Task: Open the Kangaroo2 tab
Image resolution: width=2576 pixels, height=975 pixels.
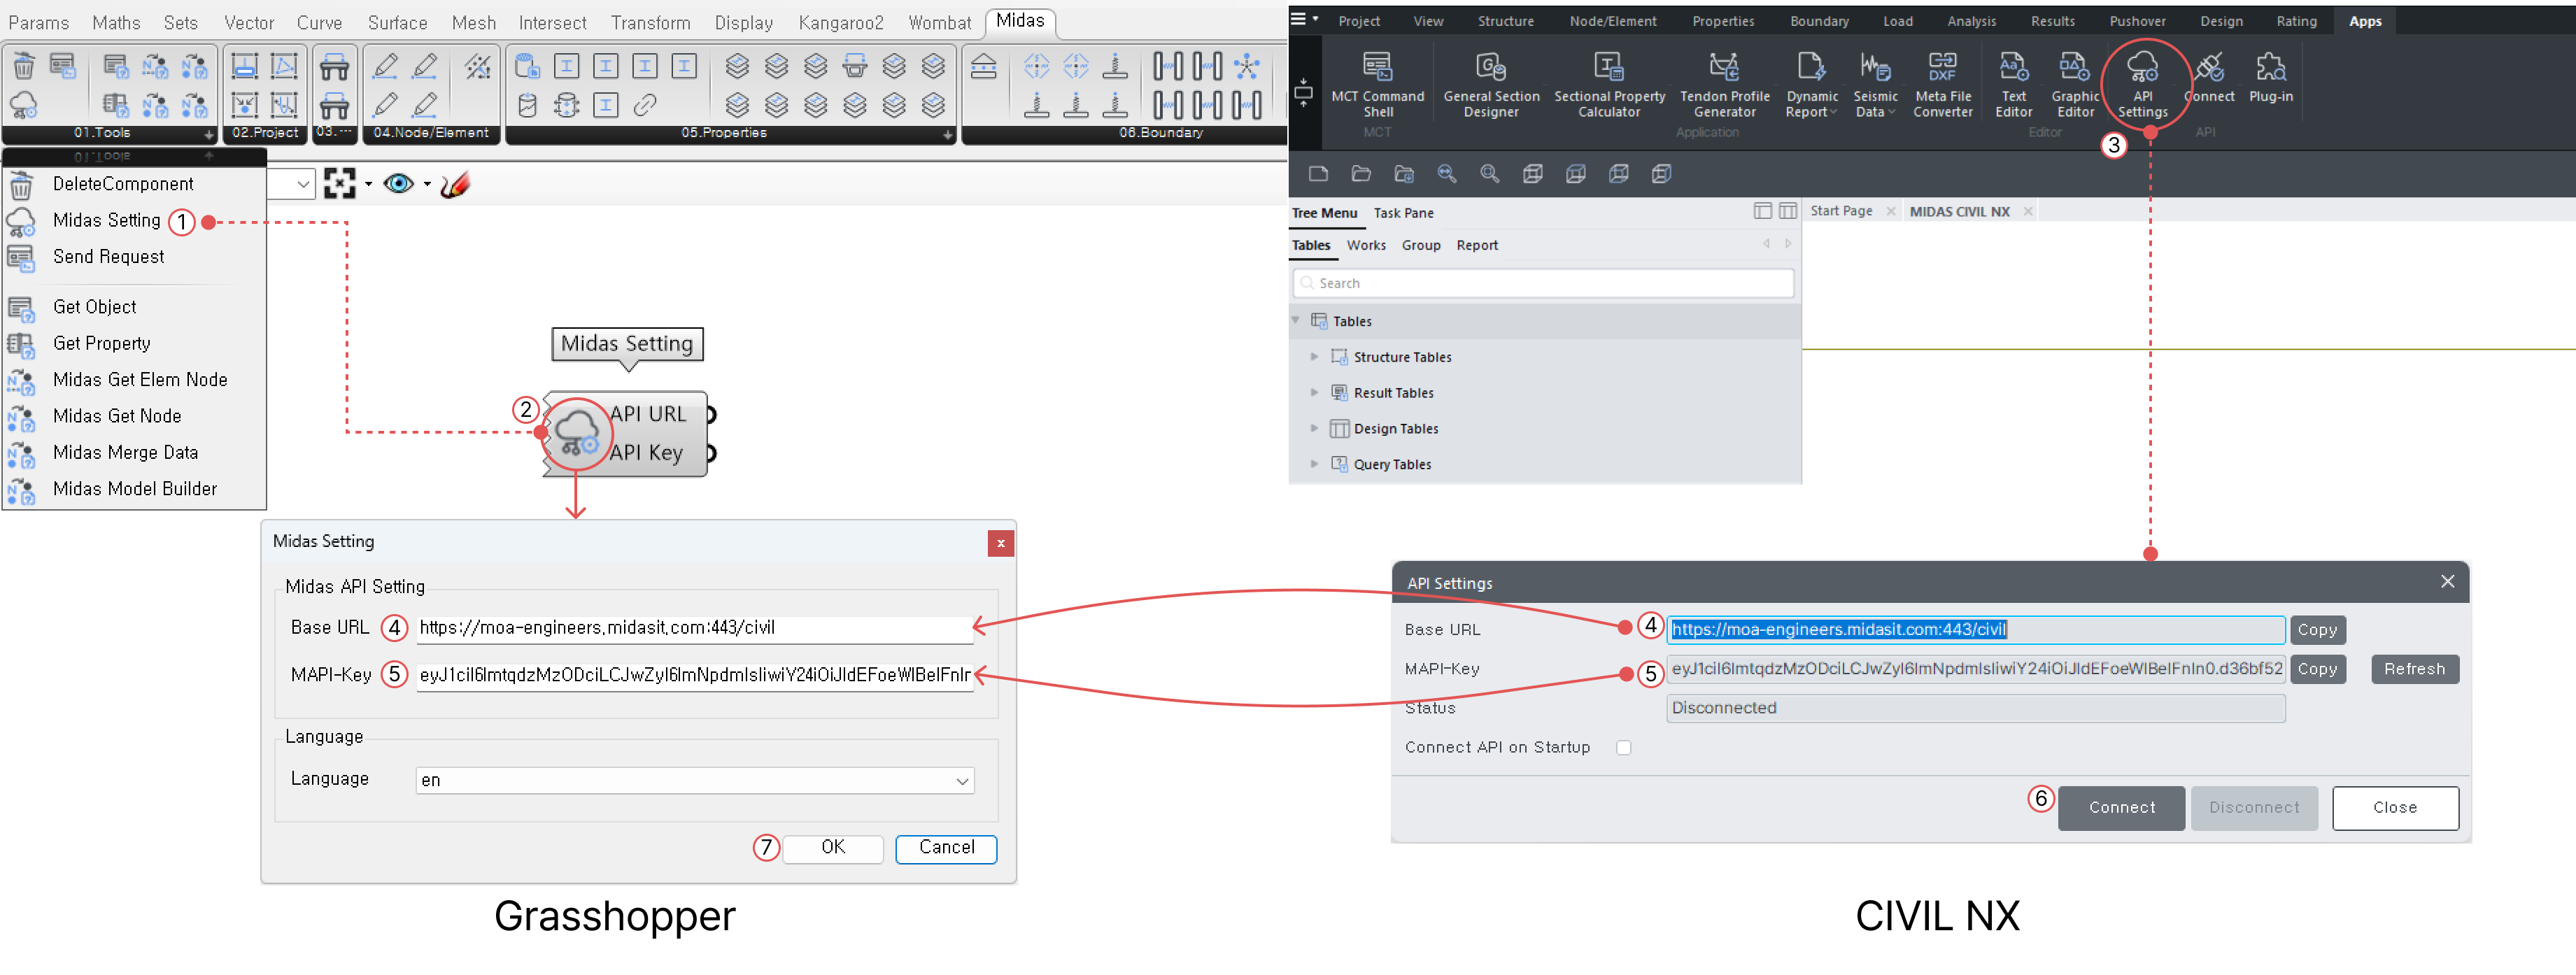Action: click(x=841, y=22)
